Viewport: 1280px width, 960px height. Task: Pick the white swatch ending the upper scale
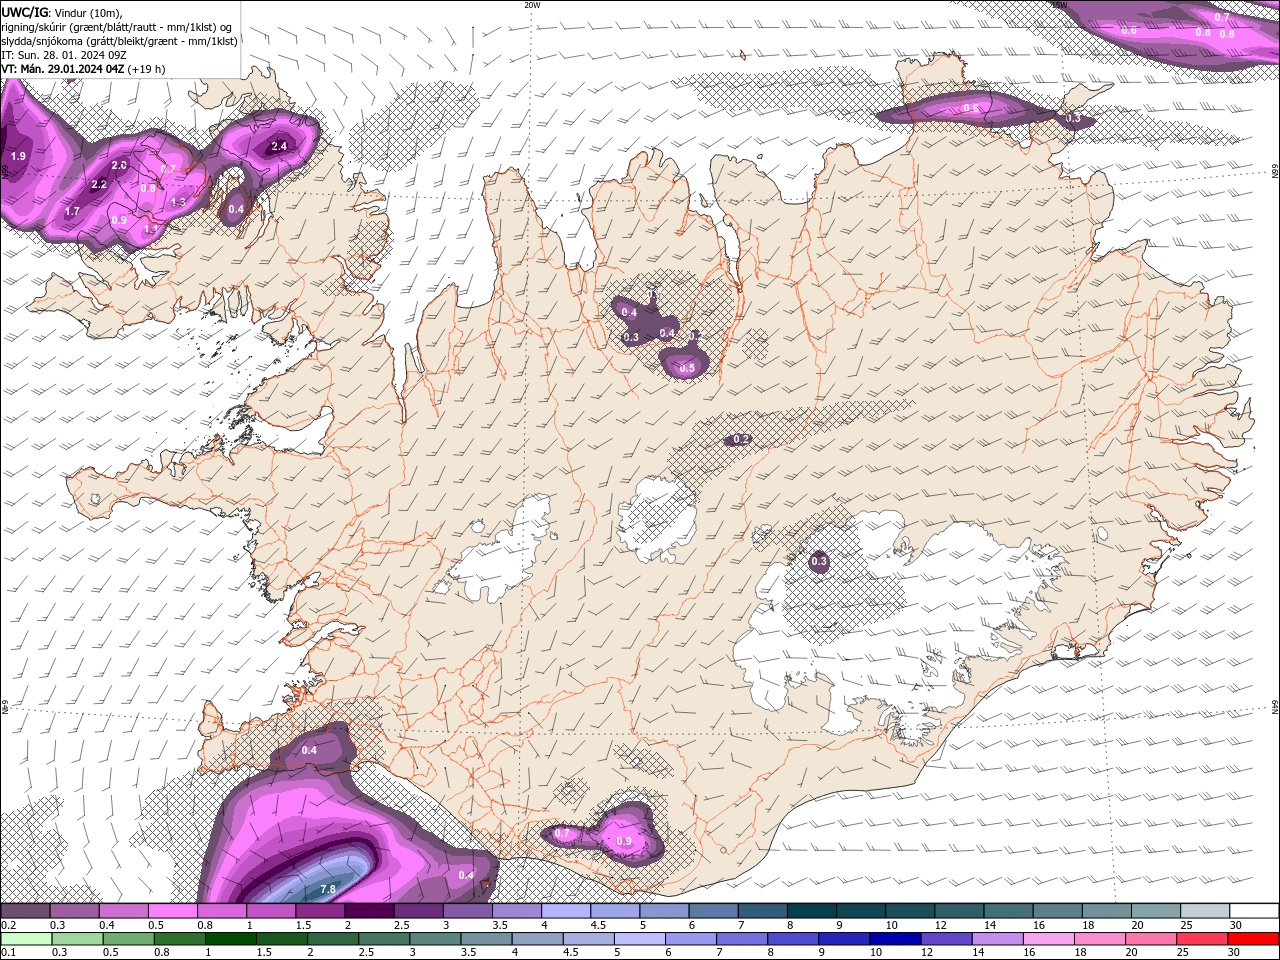pos(1254,912)
